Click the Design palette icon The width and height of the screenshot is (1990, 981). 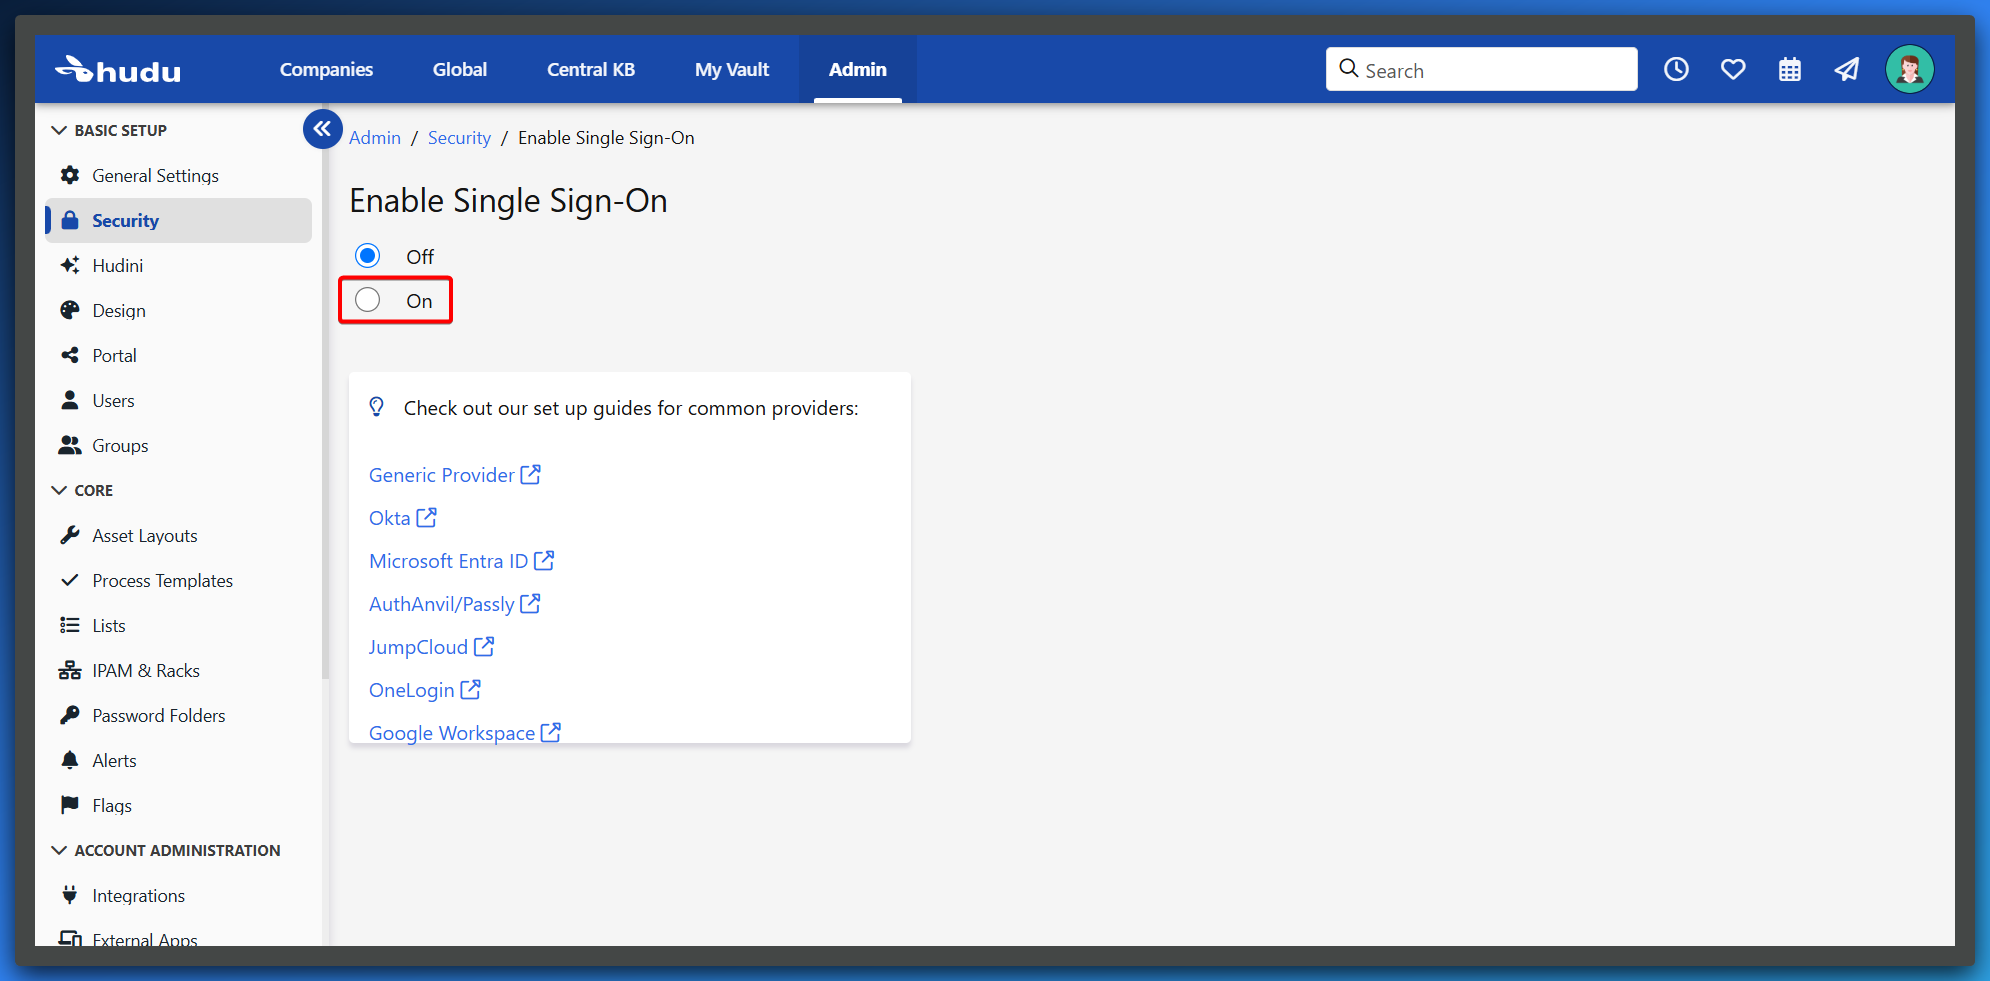[70, 310]
